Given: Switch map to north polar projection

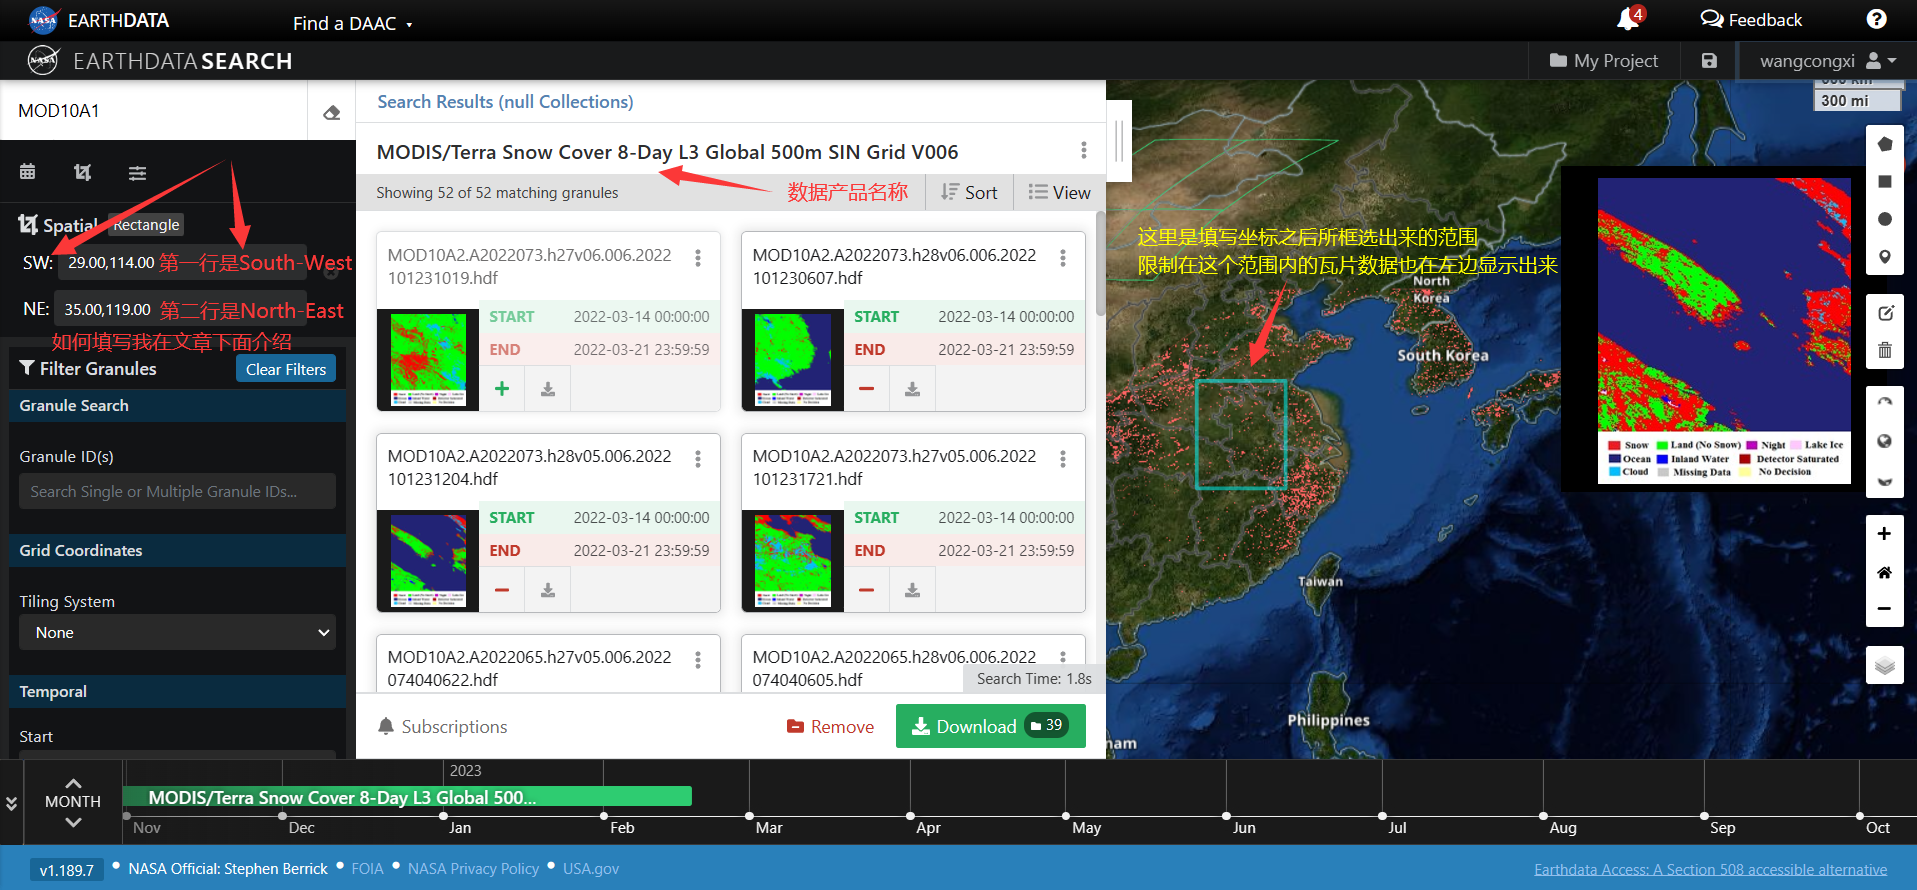Looking at the screenshot, I should [x=1885, y=403].
